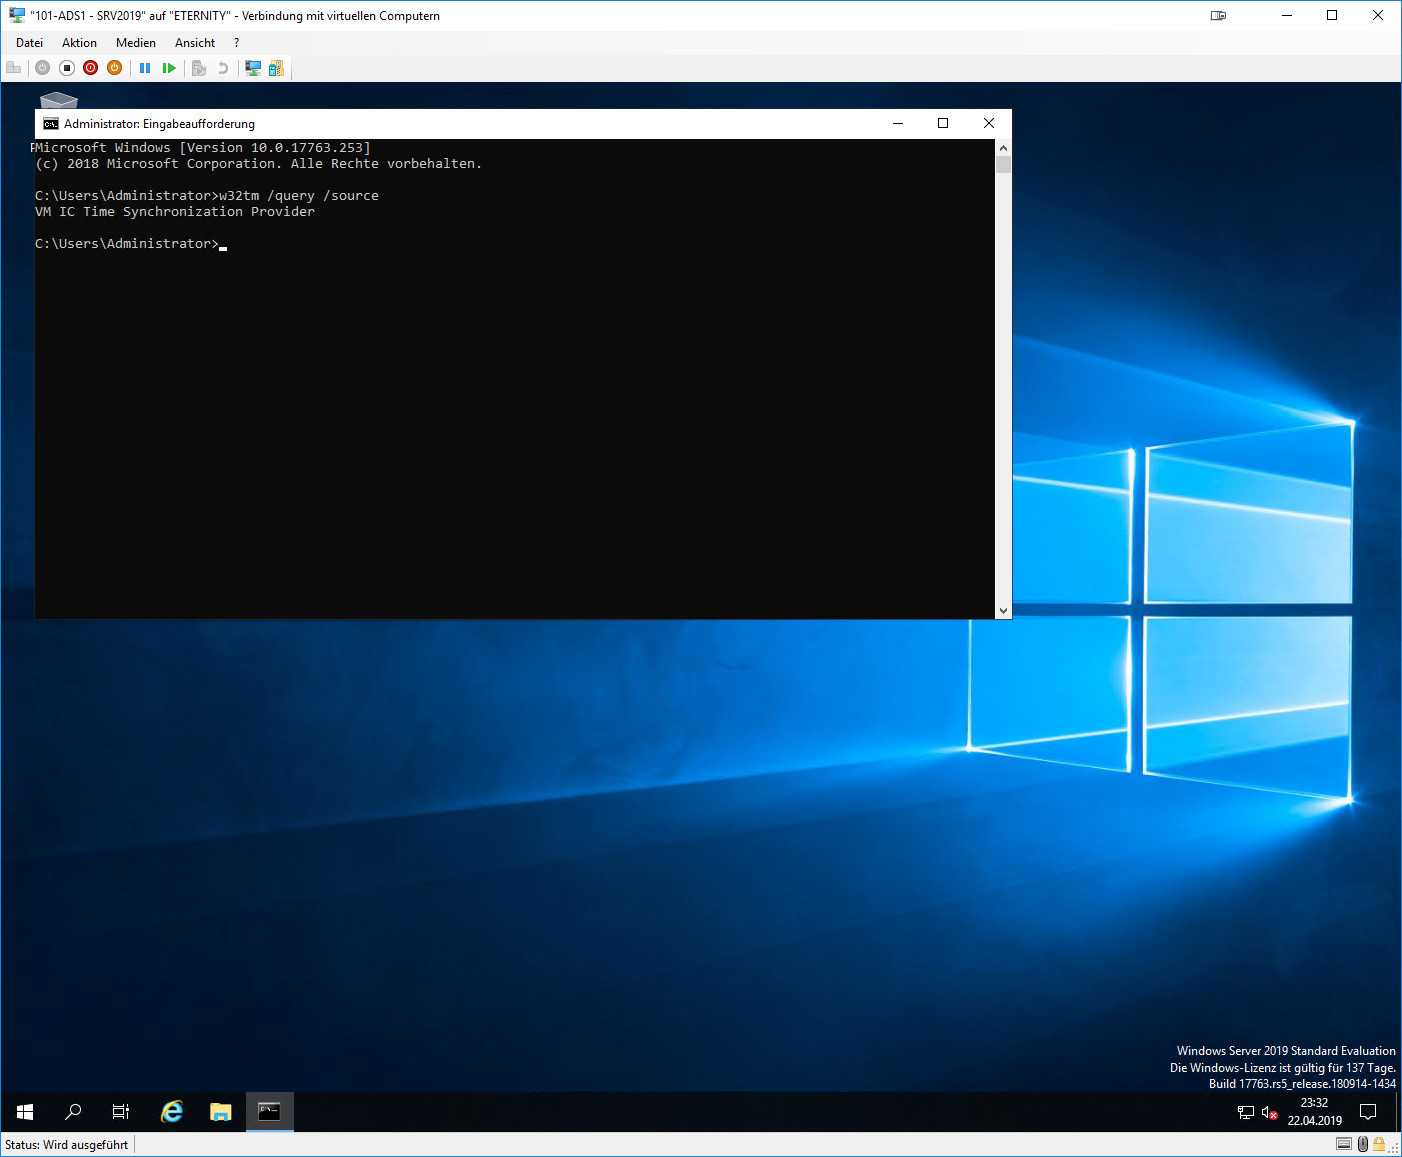
Task: Open the Share resources toolbar icon
Action: 276,68
